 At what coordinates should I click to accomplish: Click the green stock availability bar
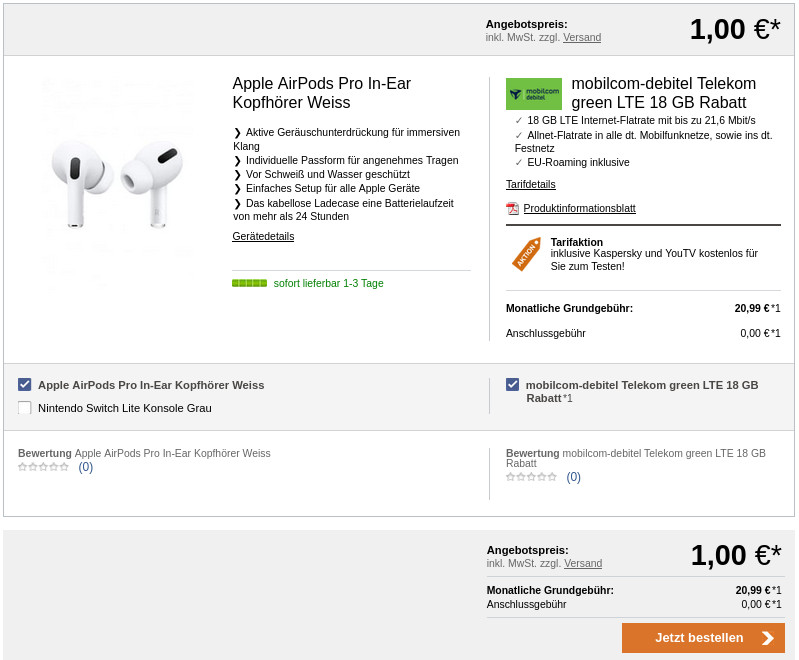249,283
